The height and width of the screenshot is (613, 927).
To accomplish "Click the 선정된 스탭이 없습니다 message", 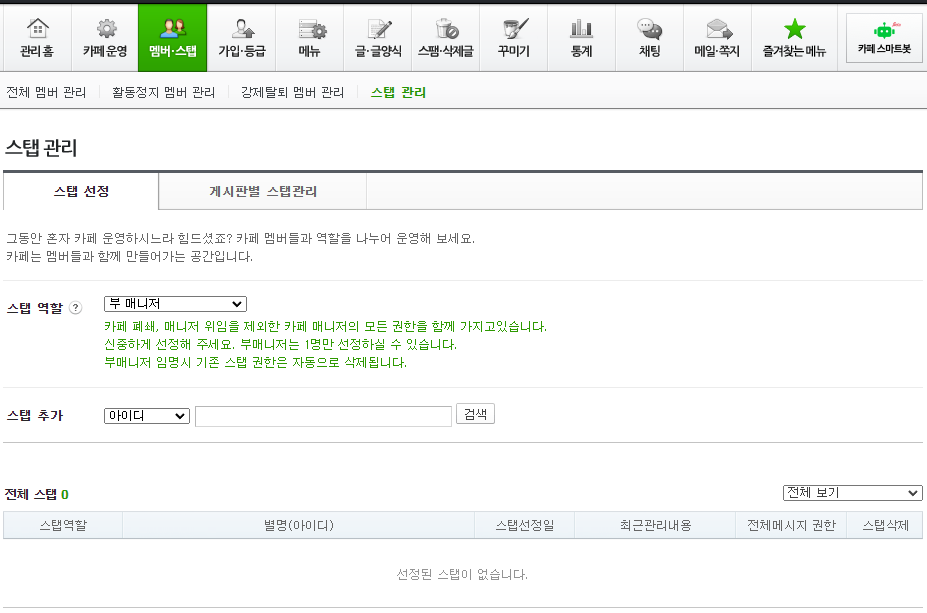I will (462, 574).
